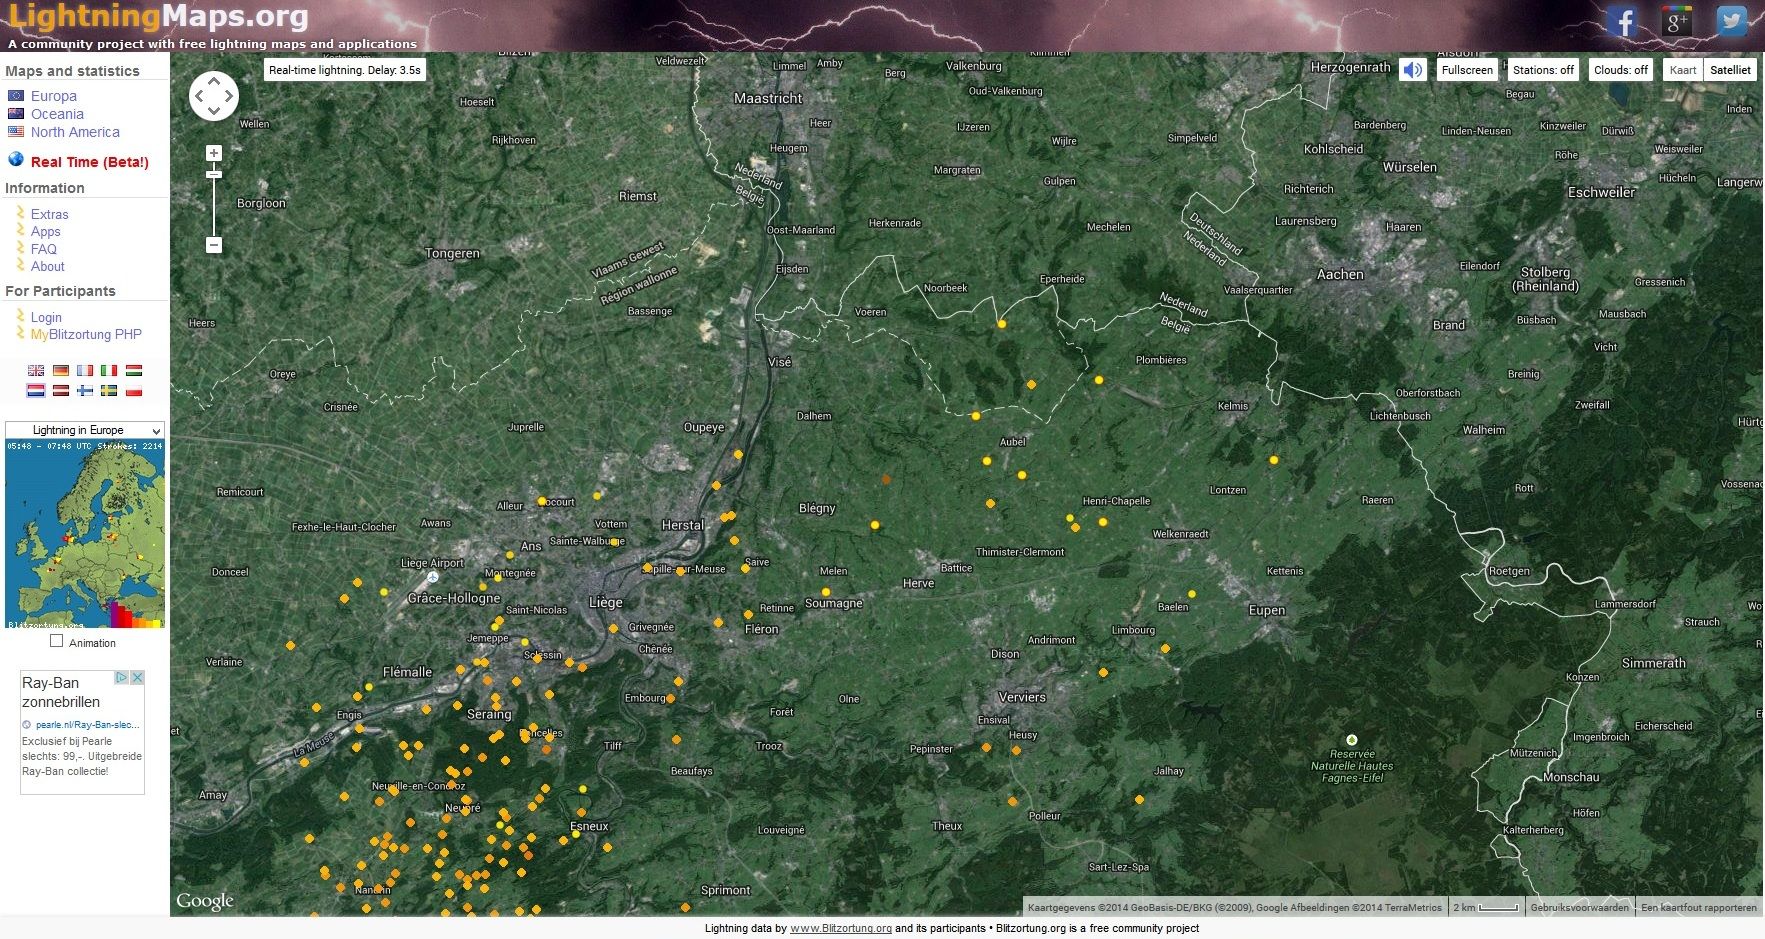Toggle the Clouds: off overlay

tap(1620, 70)
